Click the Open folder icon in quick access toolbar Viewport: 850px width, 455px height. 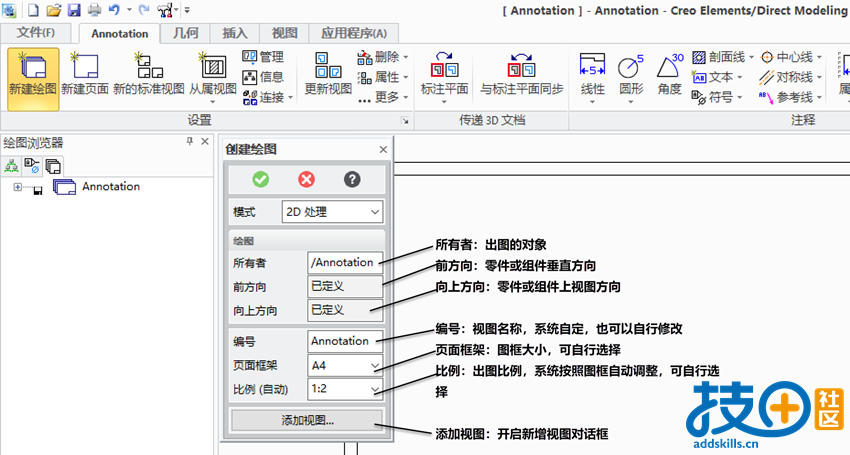(53, 10)
